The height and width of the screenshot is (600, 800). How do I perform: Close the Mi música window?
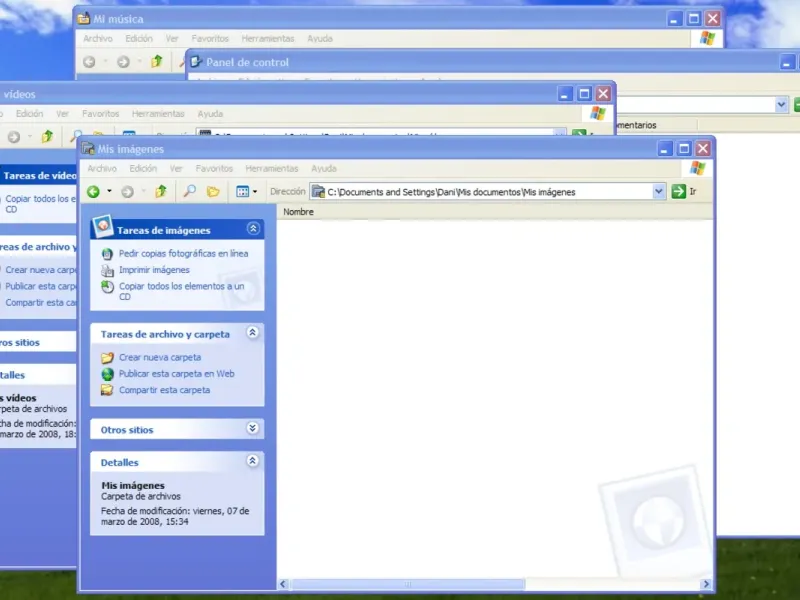713,19
